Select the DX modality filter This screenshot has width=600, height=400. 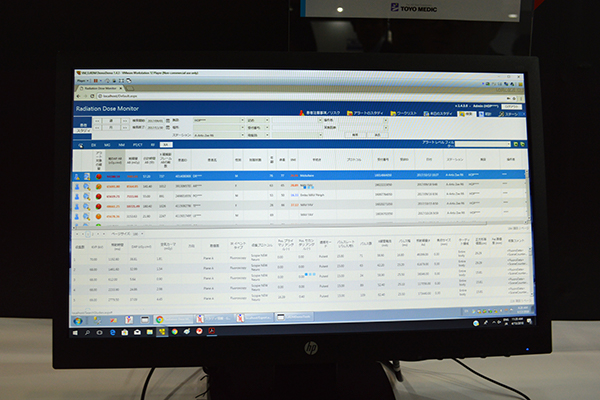[x=95, y=145]
